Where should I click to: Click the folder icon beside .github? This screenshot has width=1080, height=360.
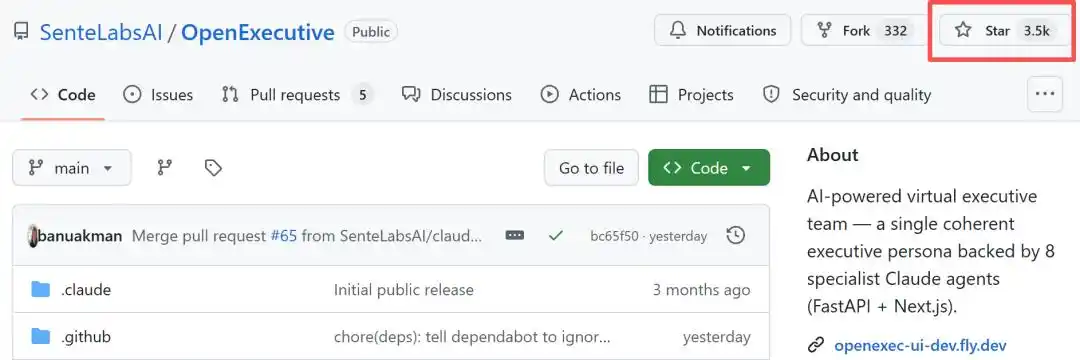[41, 337]
